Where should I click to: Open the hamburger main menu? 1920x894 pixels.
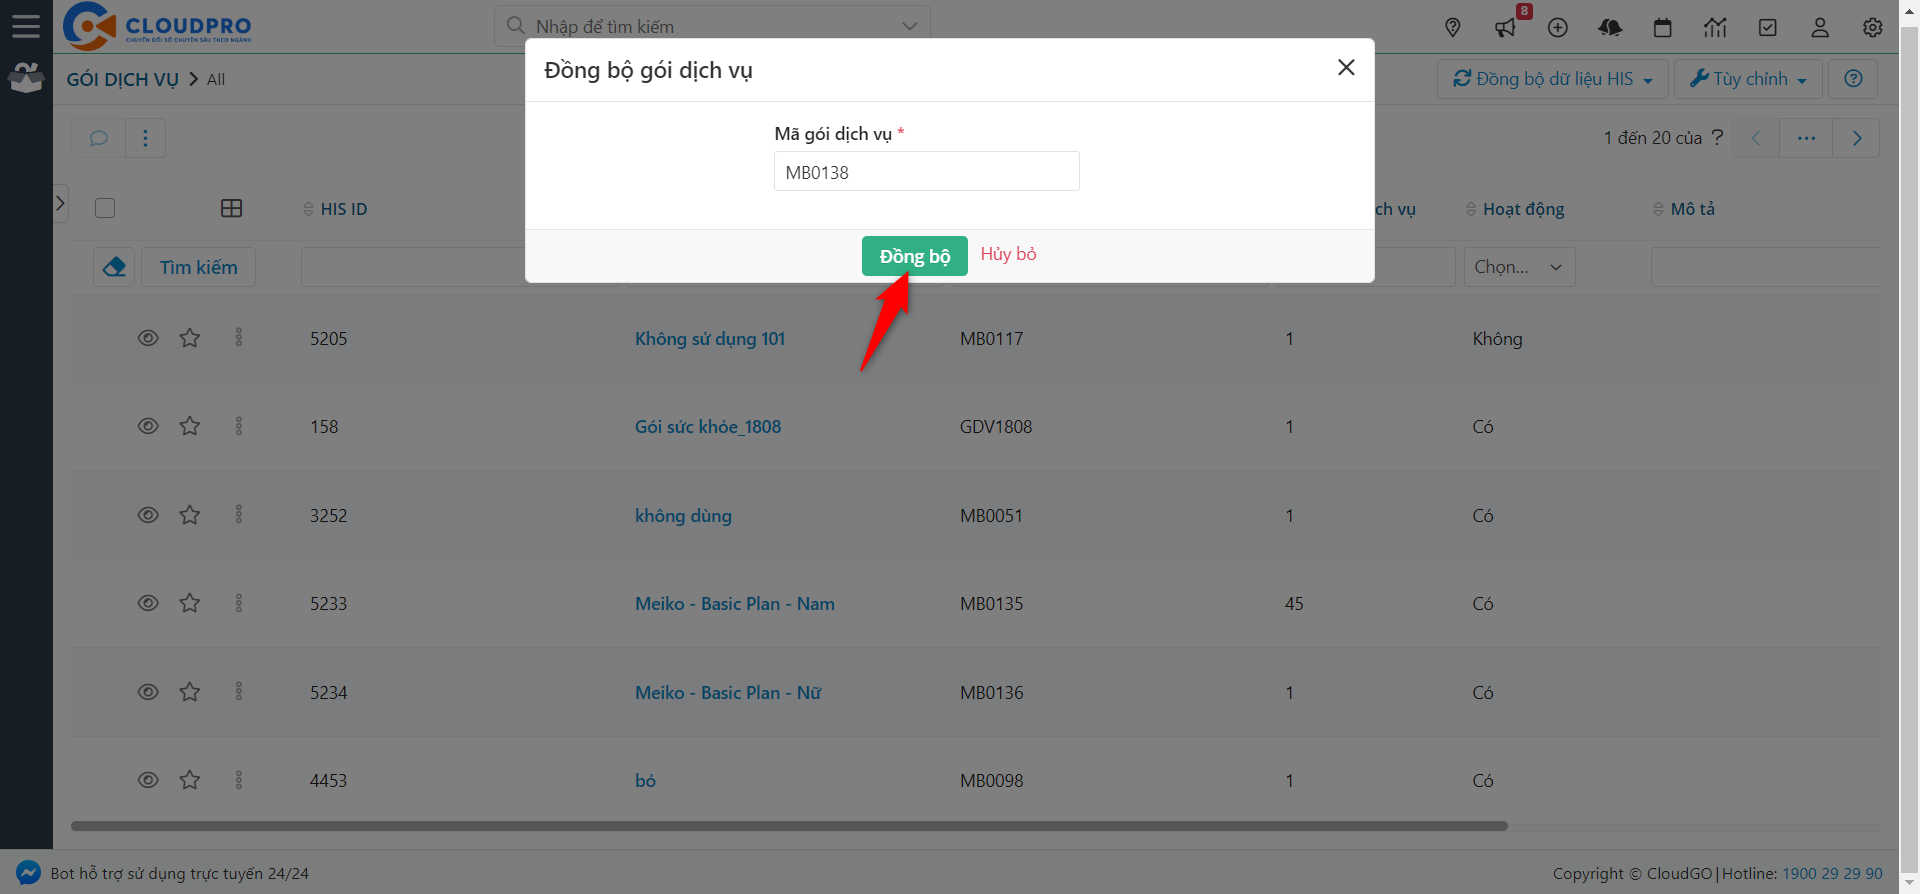(x=26, y=26)
